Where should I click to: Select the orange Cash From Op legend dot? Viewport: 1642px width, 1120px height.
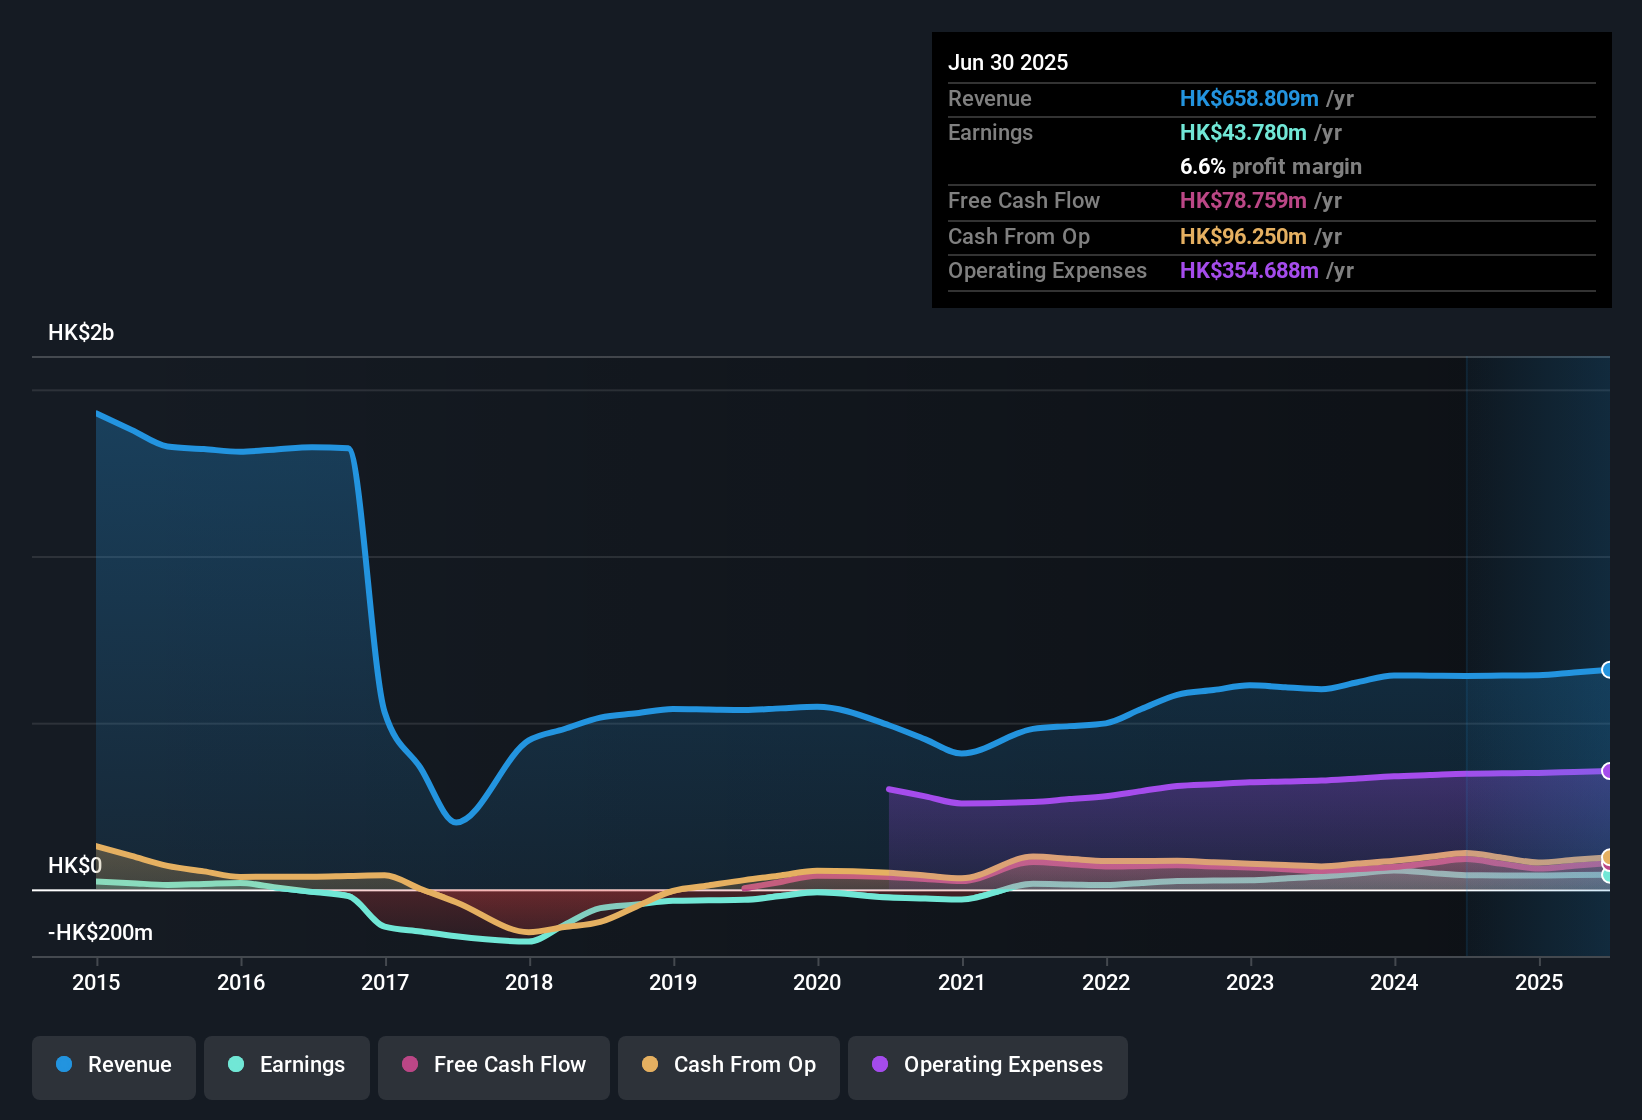coord(650,1065)
